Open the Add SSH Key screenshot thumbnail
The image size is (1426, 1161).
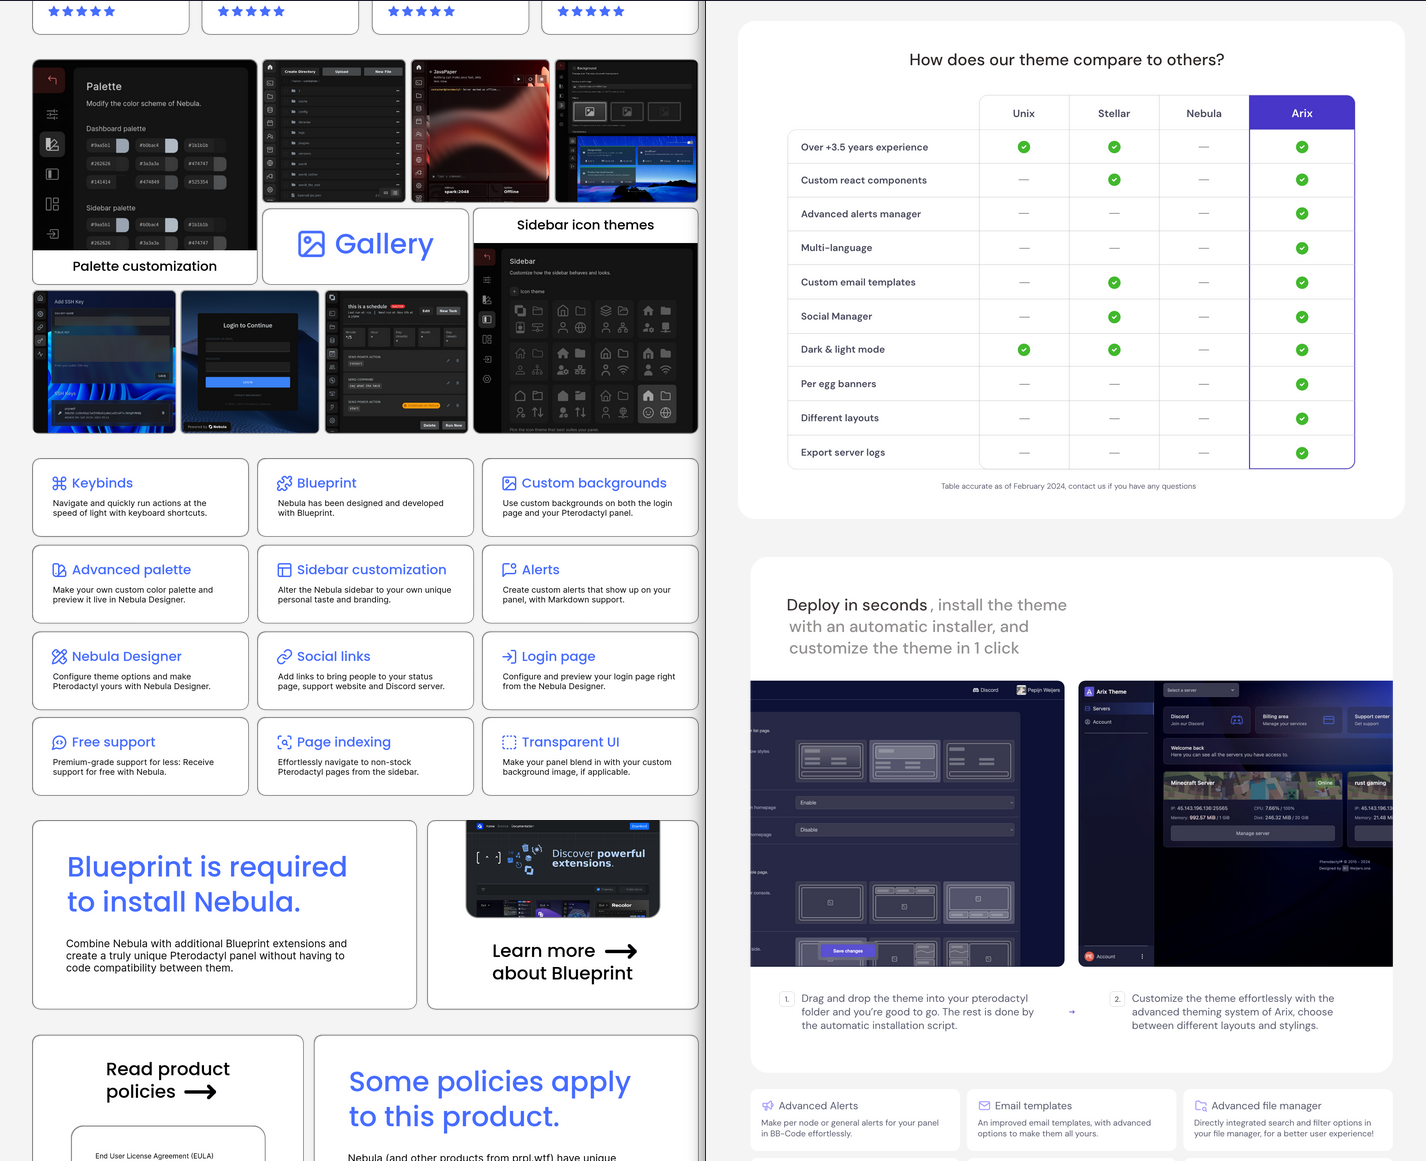(x=104, y=362)
